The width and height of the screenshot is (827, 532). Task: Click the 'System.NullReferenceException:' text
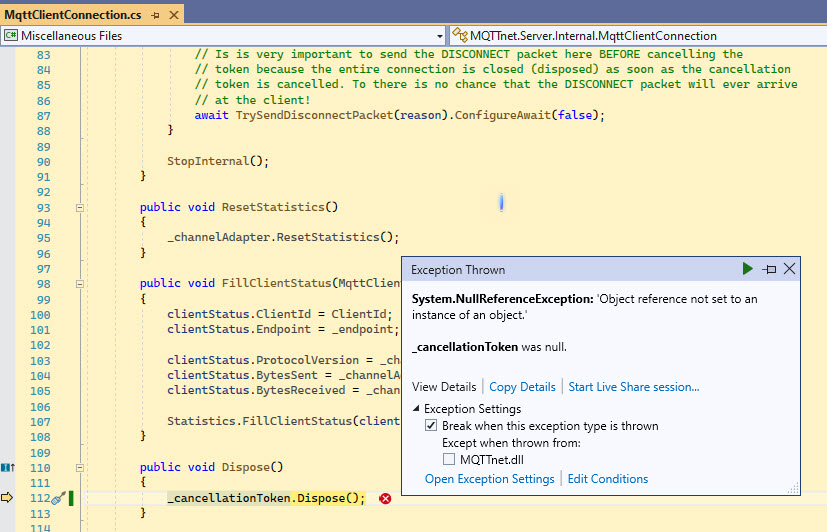click(503, 299)
